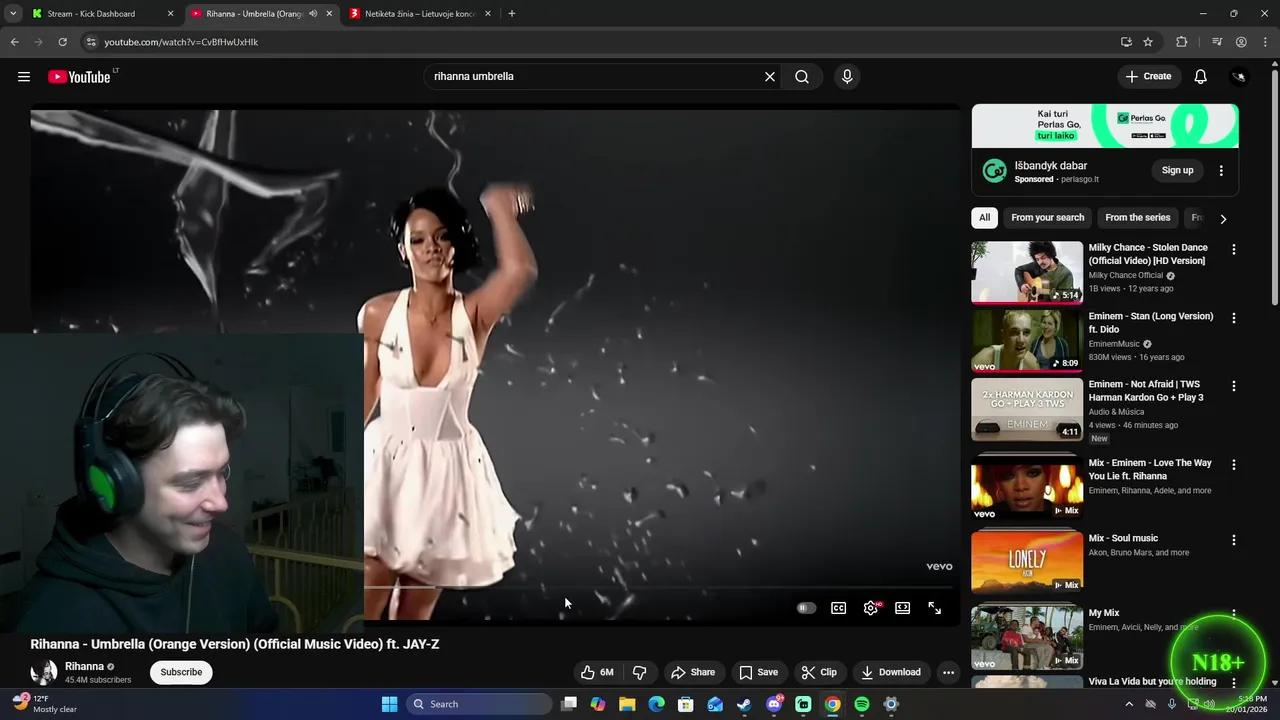Open Eminem Not Afraid TWS video
The height and width of the screenshot is (720, 1280).
pyautogui.click(x=1027, y=409)
